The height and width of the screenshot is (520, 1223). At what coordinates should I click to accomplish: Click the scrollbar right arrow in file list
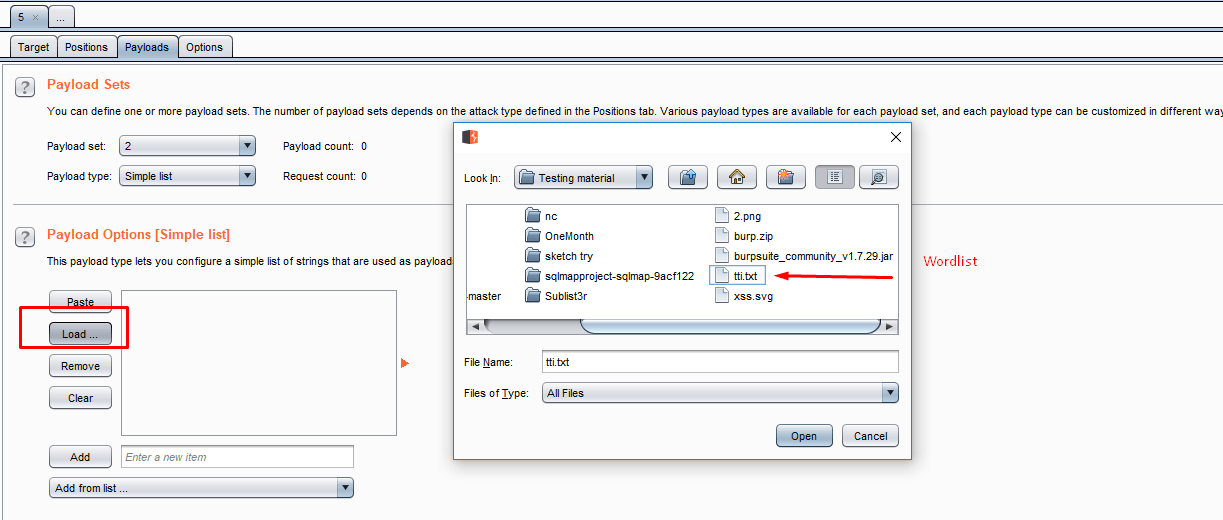coord(890,326)
